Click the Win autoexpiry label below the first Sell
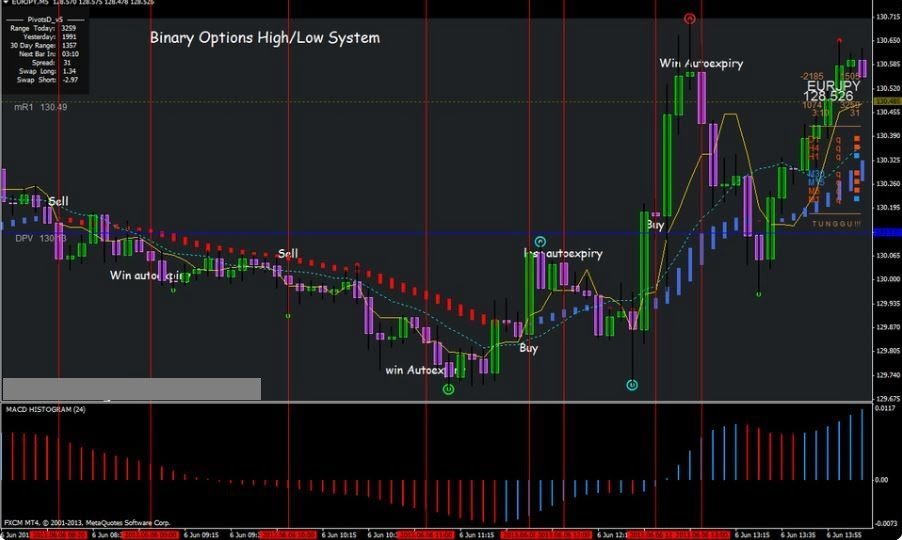This screenshot has width=902, height=540. click(x=150, y=275)
